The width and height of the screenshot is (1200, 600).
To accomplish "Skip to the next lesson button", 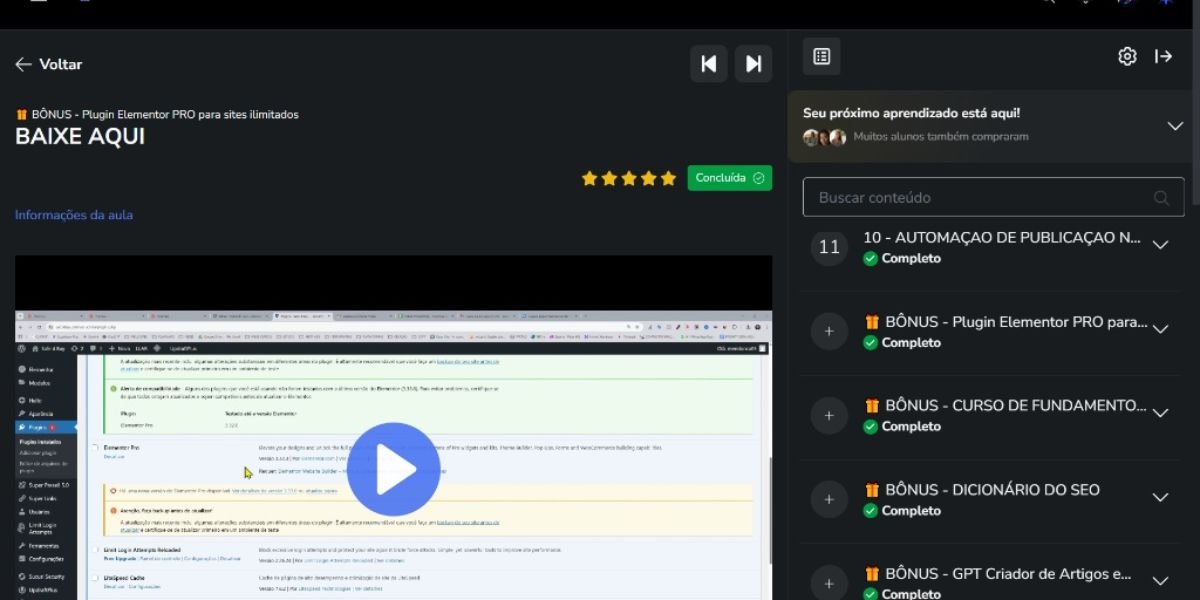I will pos(753,64).
